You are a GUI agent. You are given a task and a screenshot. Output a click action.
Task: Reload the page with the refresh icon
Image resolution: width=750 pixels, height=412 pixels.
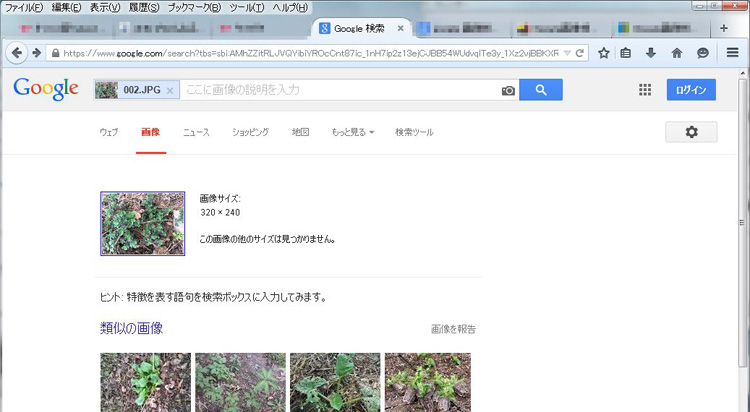[x=580, y=53]
